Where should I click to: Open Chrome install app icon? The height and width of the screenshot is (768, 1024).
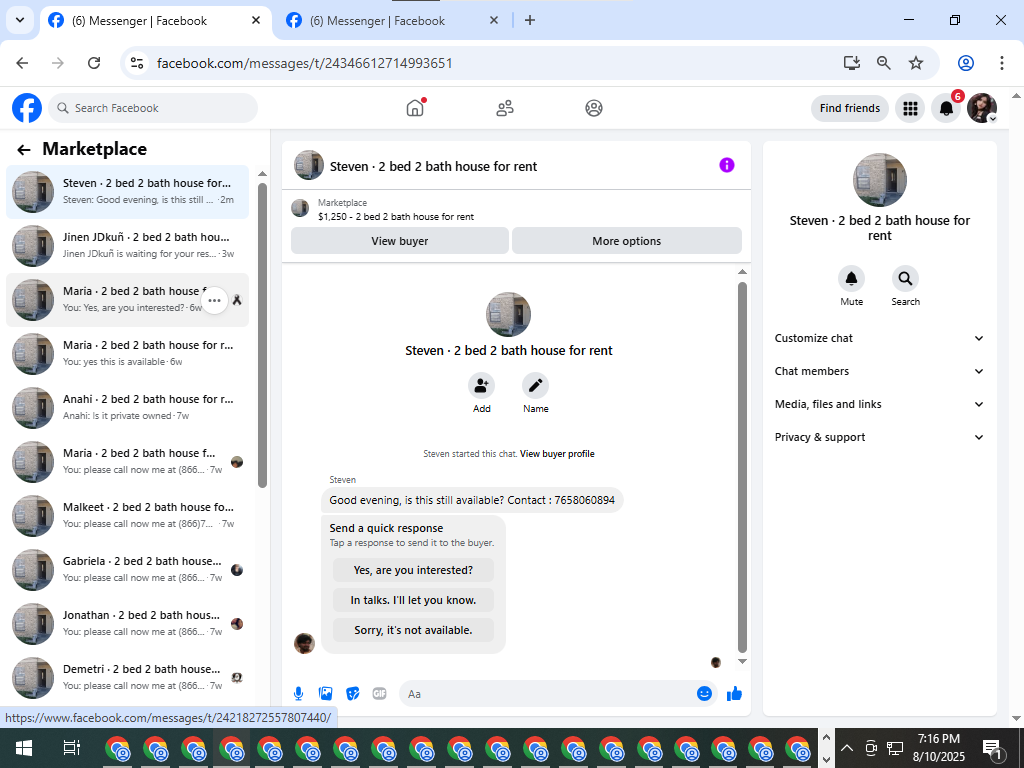(x=851, y=63)
